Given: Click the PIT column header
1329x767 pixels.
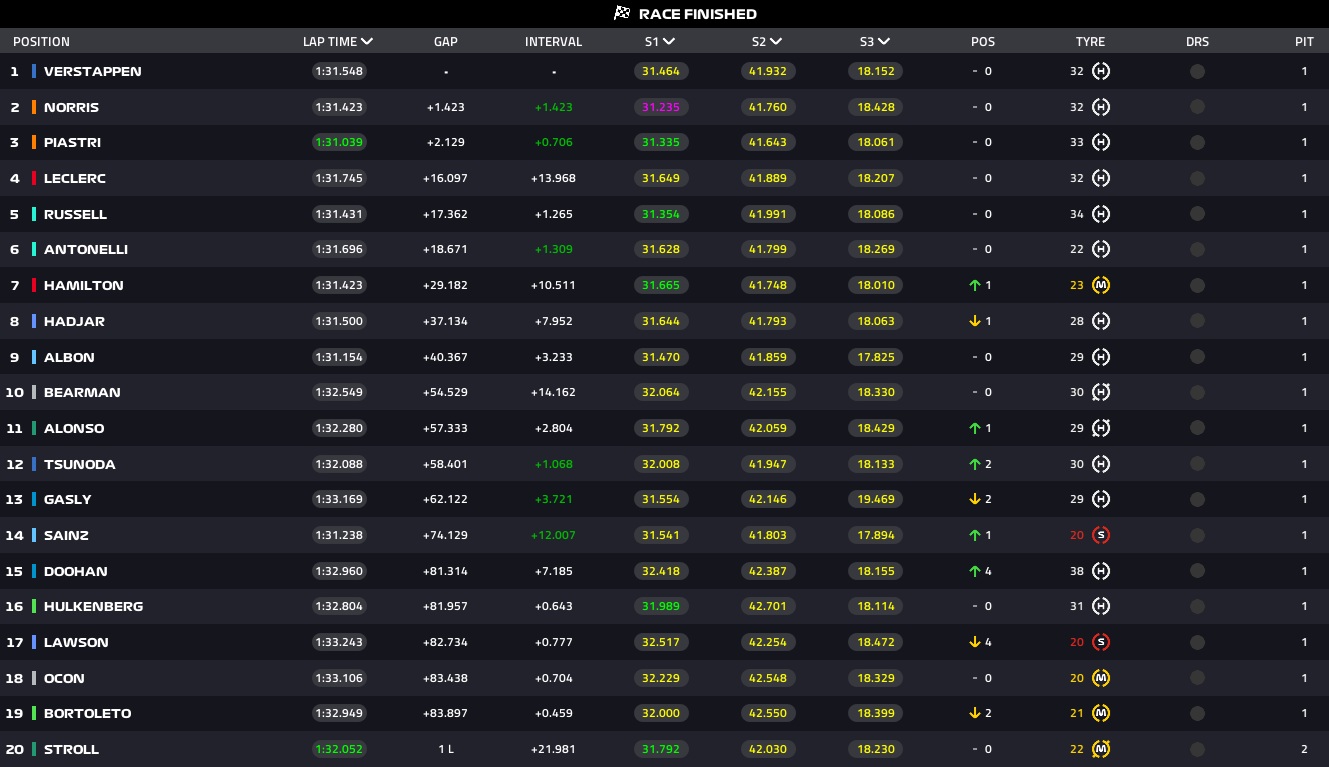Looking at the screenshot, I should [1304, 42].
